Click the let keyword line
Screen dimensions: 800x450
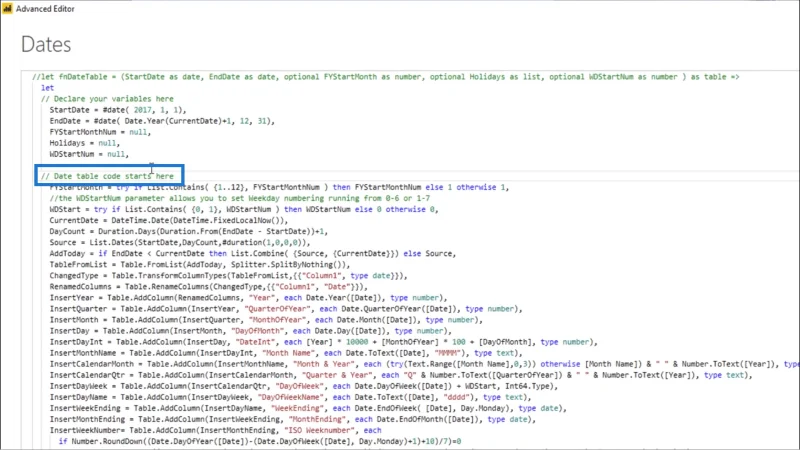click(x=47, y=88)
